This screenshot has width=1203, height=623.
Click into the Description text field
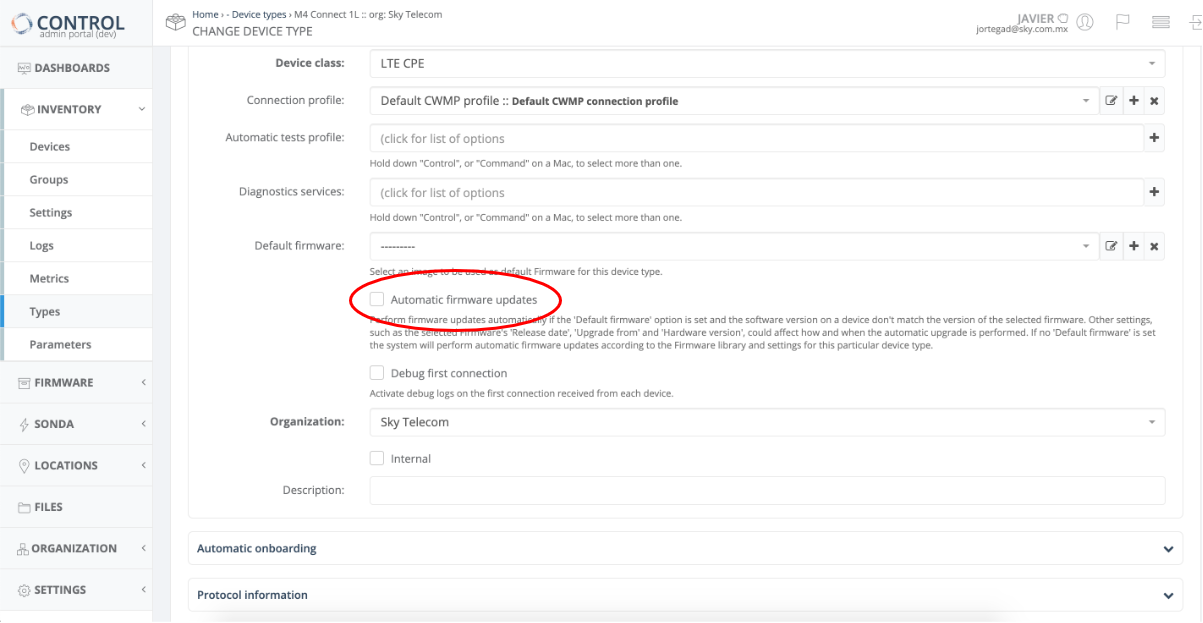coord(766,490)
